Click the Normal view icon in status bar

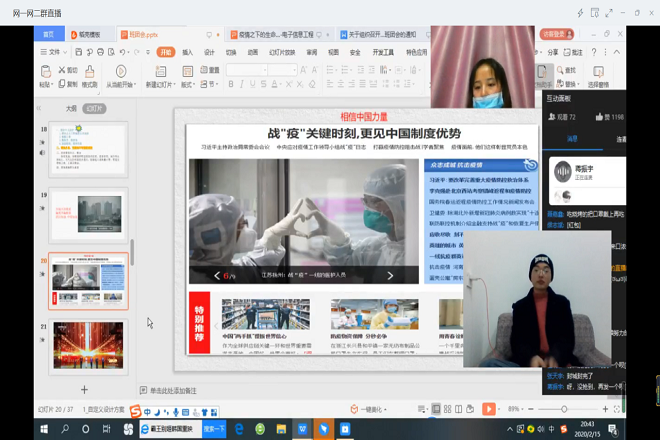(436, 409)
